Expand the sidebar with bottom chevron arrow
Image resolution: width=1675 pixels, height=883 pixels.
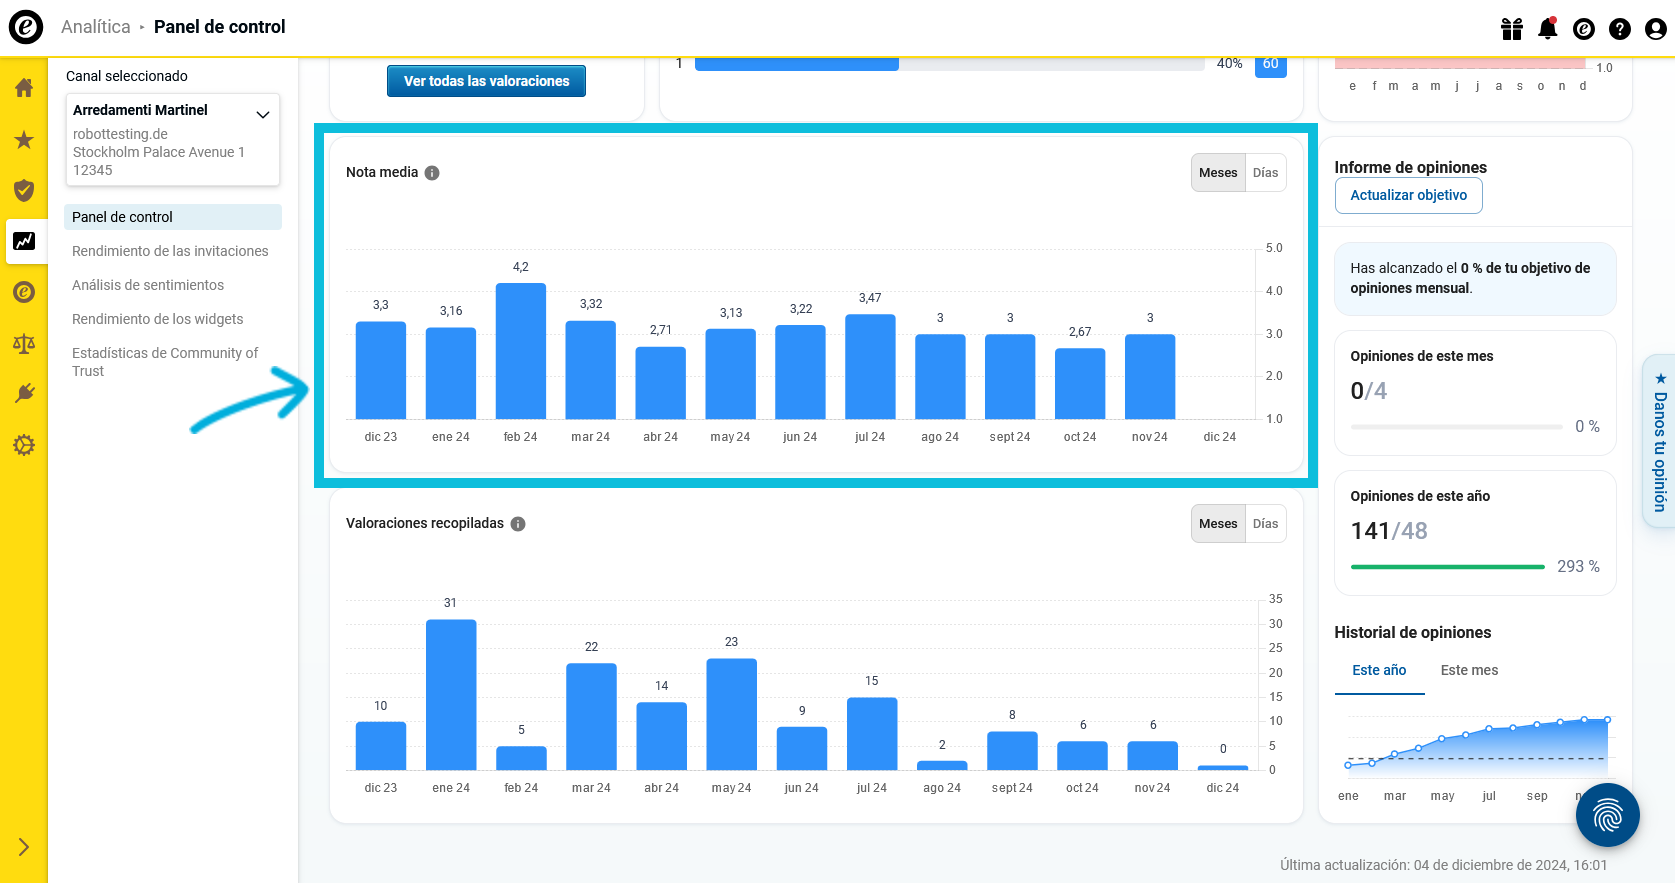point(24,847)
